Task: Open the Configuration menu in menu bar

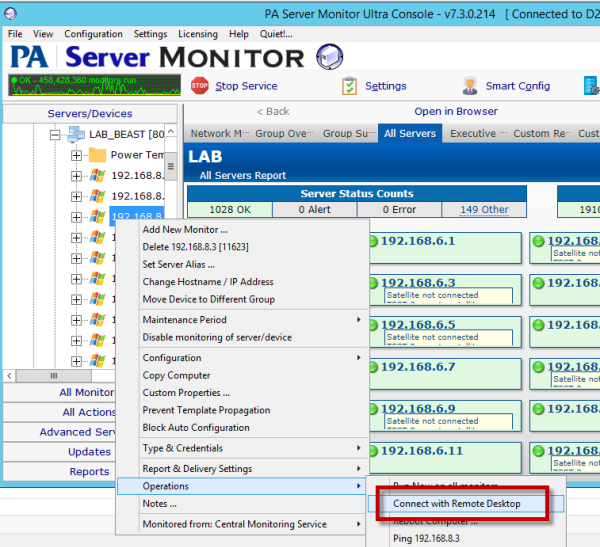Action: coord(93,34)
